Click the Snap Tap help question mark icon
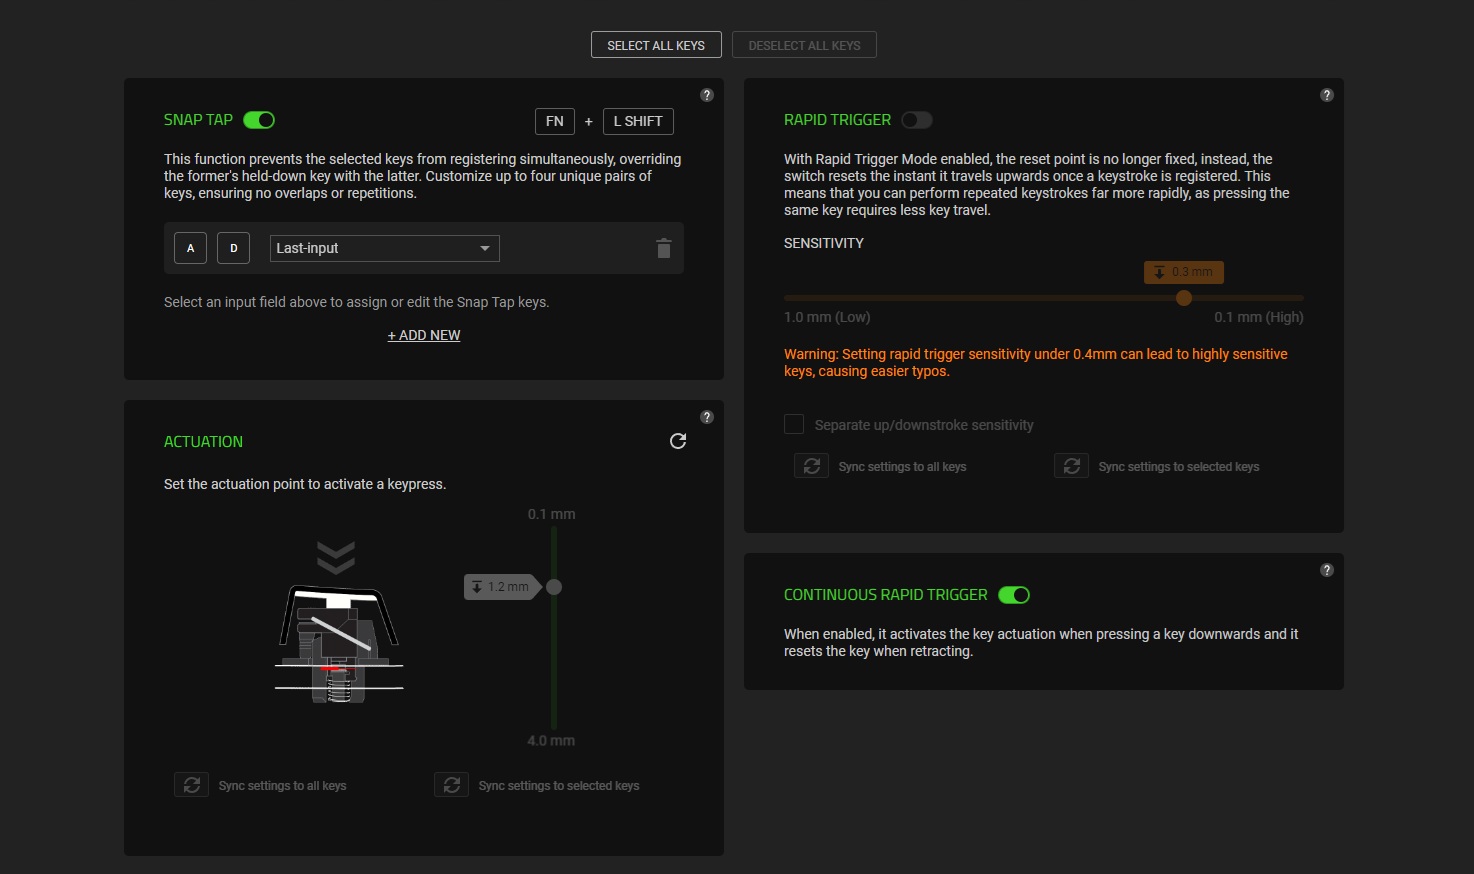The image size is (1474, 874). 707,95
